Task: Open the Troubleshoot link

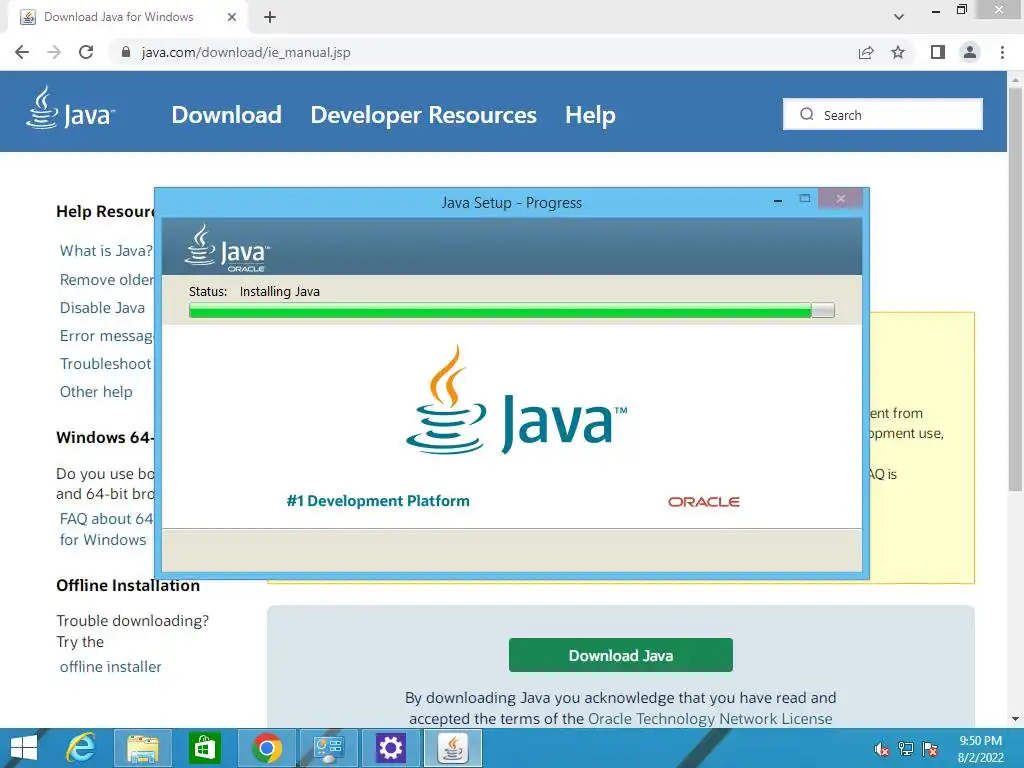Action: [106, 364]
